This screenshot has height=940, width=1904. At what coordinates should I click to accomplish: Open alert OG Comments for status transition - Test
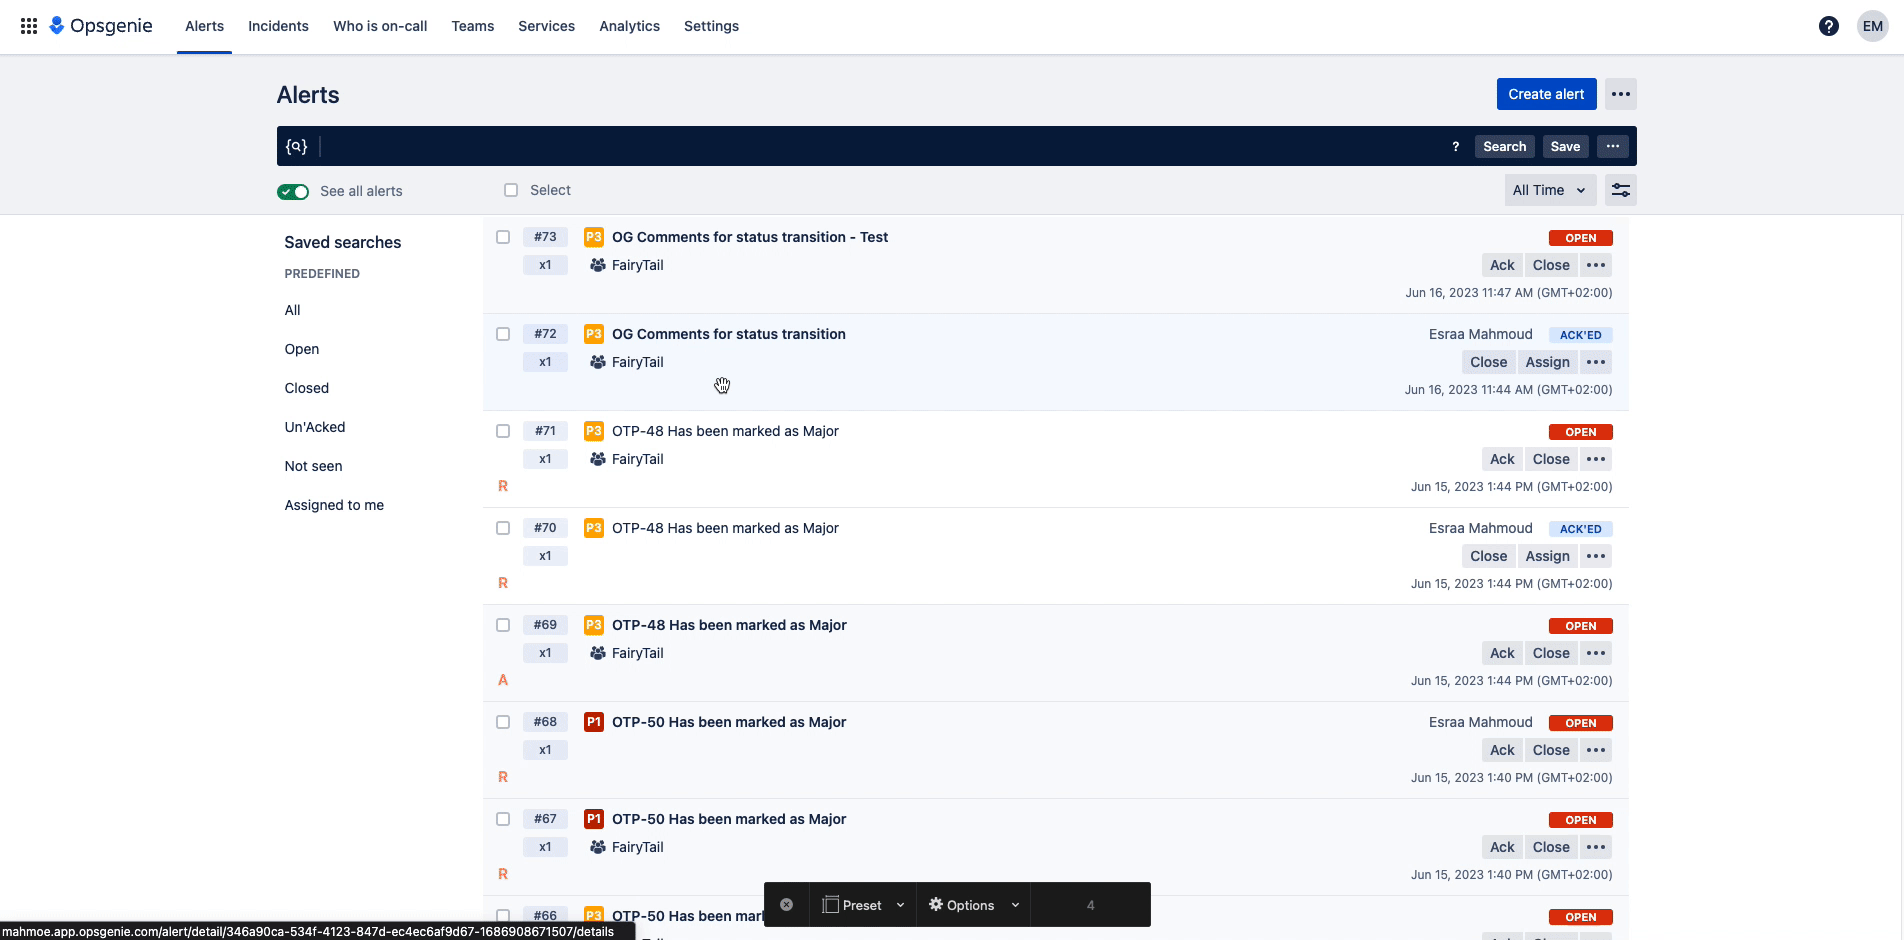click(750, 237)
